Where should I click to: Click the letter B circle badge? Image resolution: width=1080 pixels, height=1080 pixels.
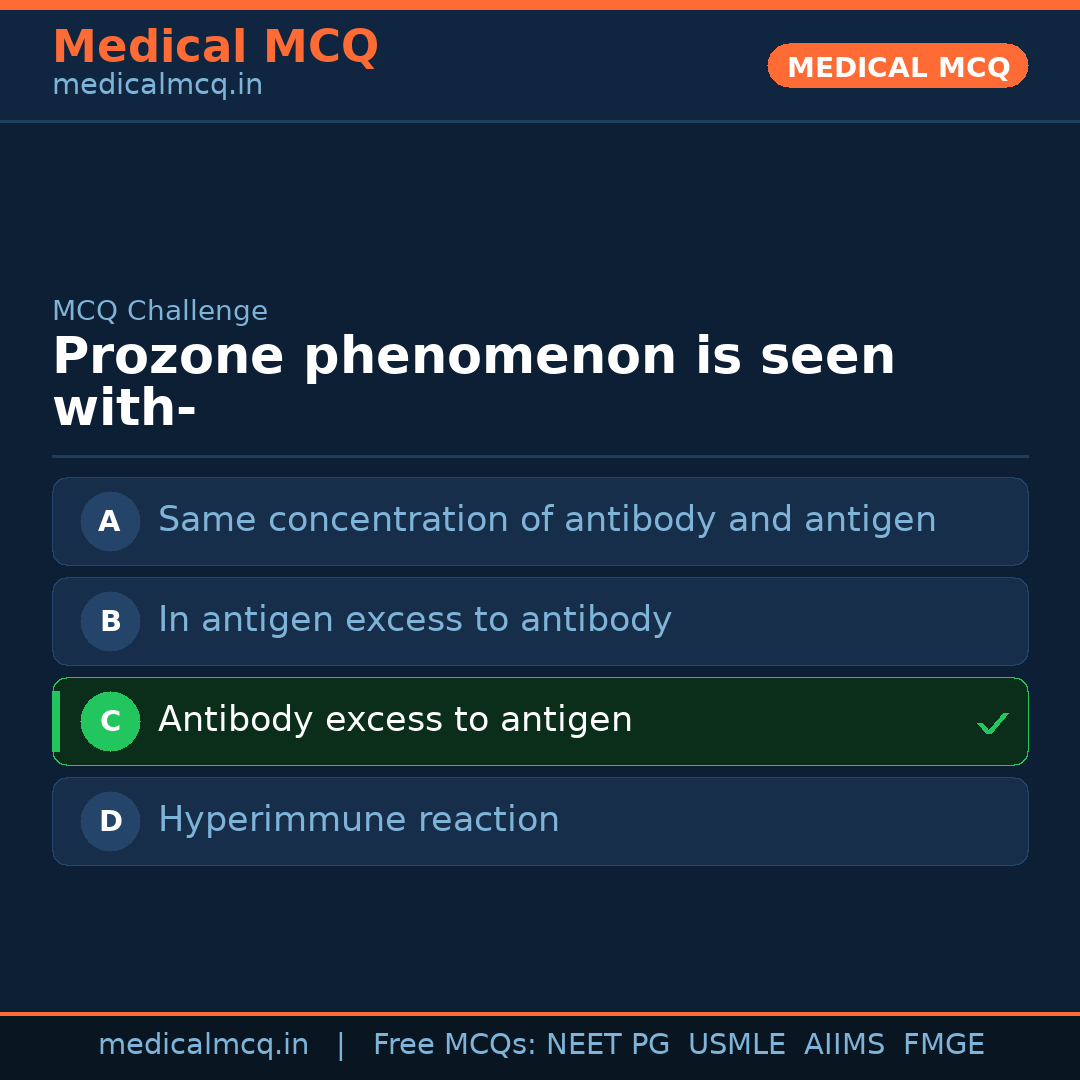click(110, 621)
